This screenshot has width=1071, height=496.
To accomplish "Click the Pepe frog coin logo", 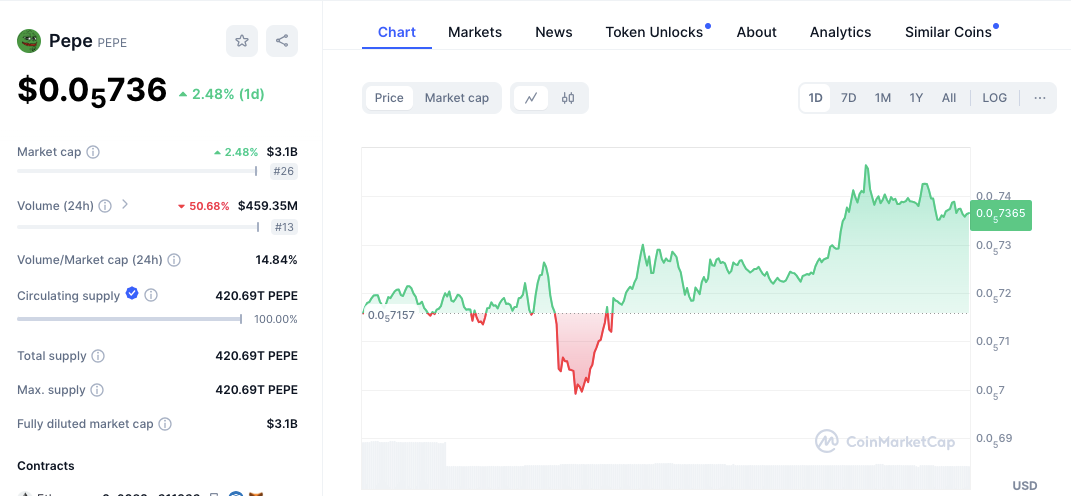I will point(29,41).
